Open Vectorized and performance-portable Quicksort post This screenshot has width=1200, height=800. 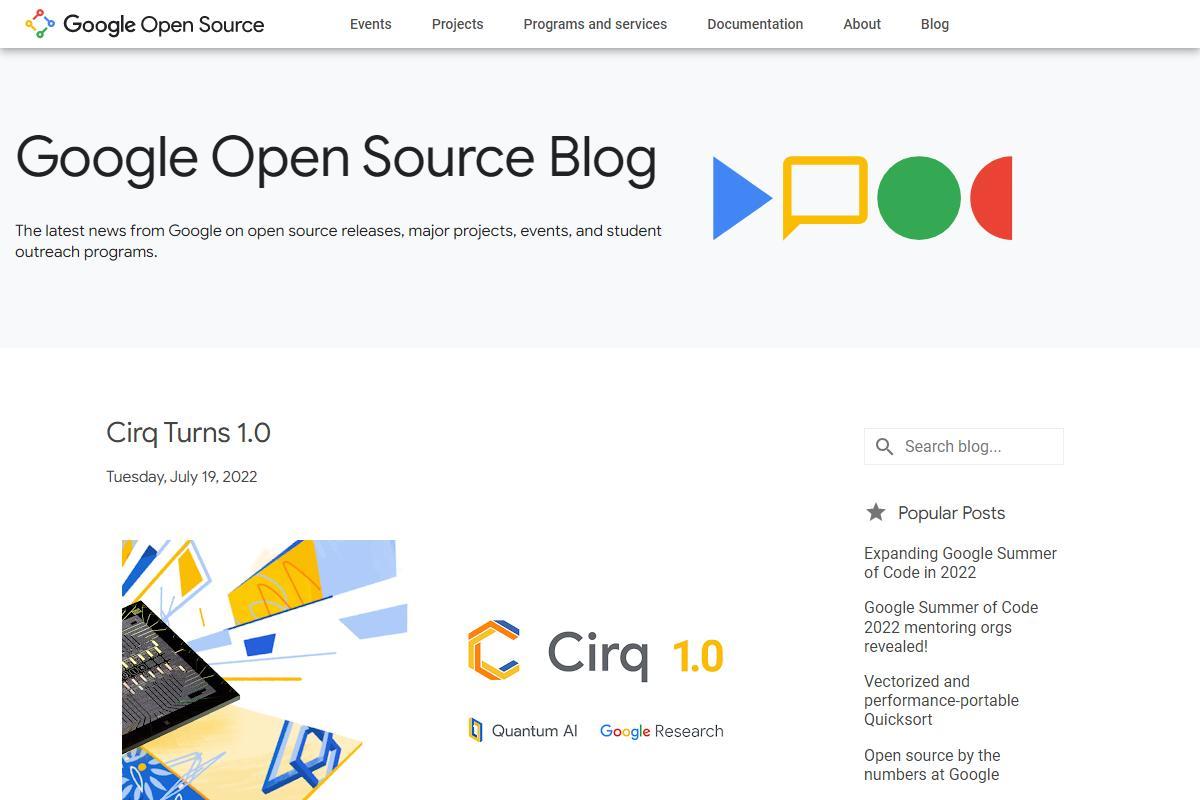point(941,700)
